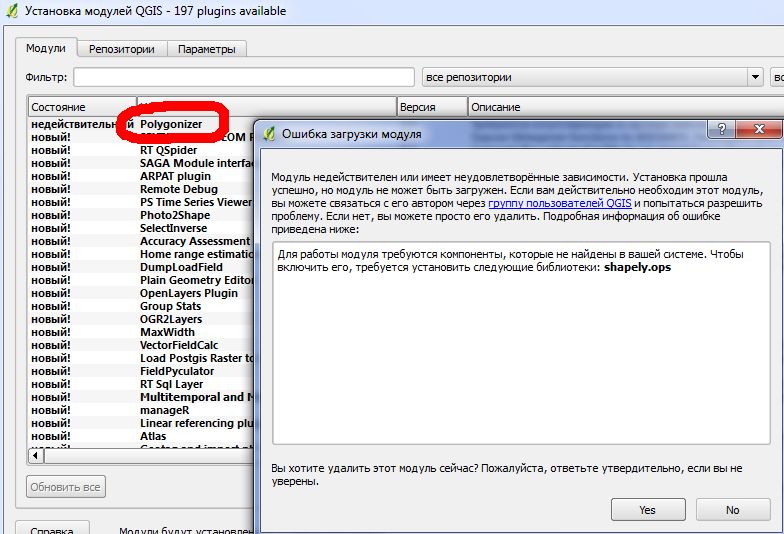The height and width of the screenshot is (534, 784).
Task: Select the manageR plugin
Action: [165, 410]
